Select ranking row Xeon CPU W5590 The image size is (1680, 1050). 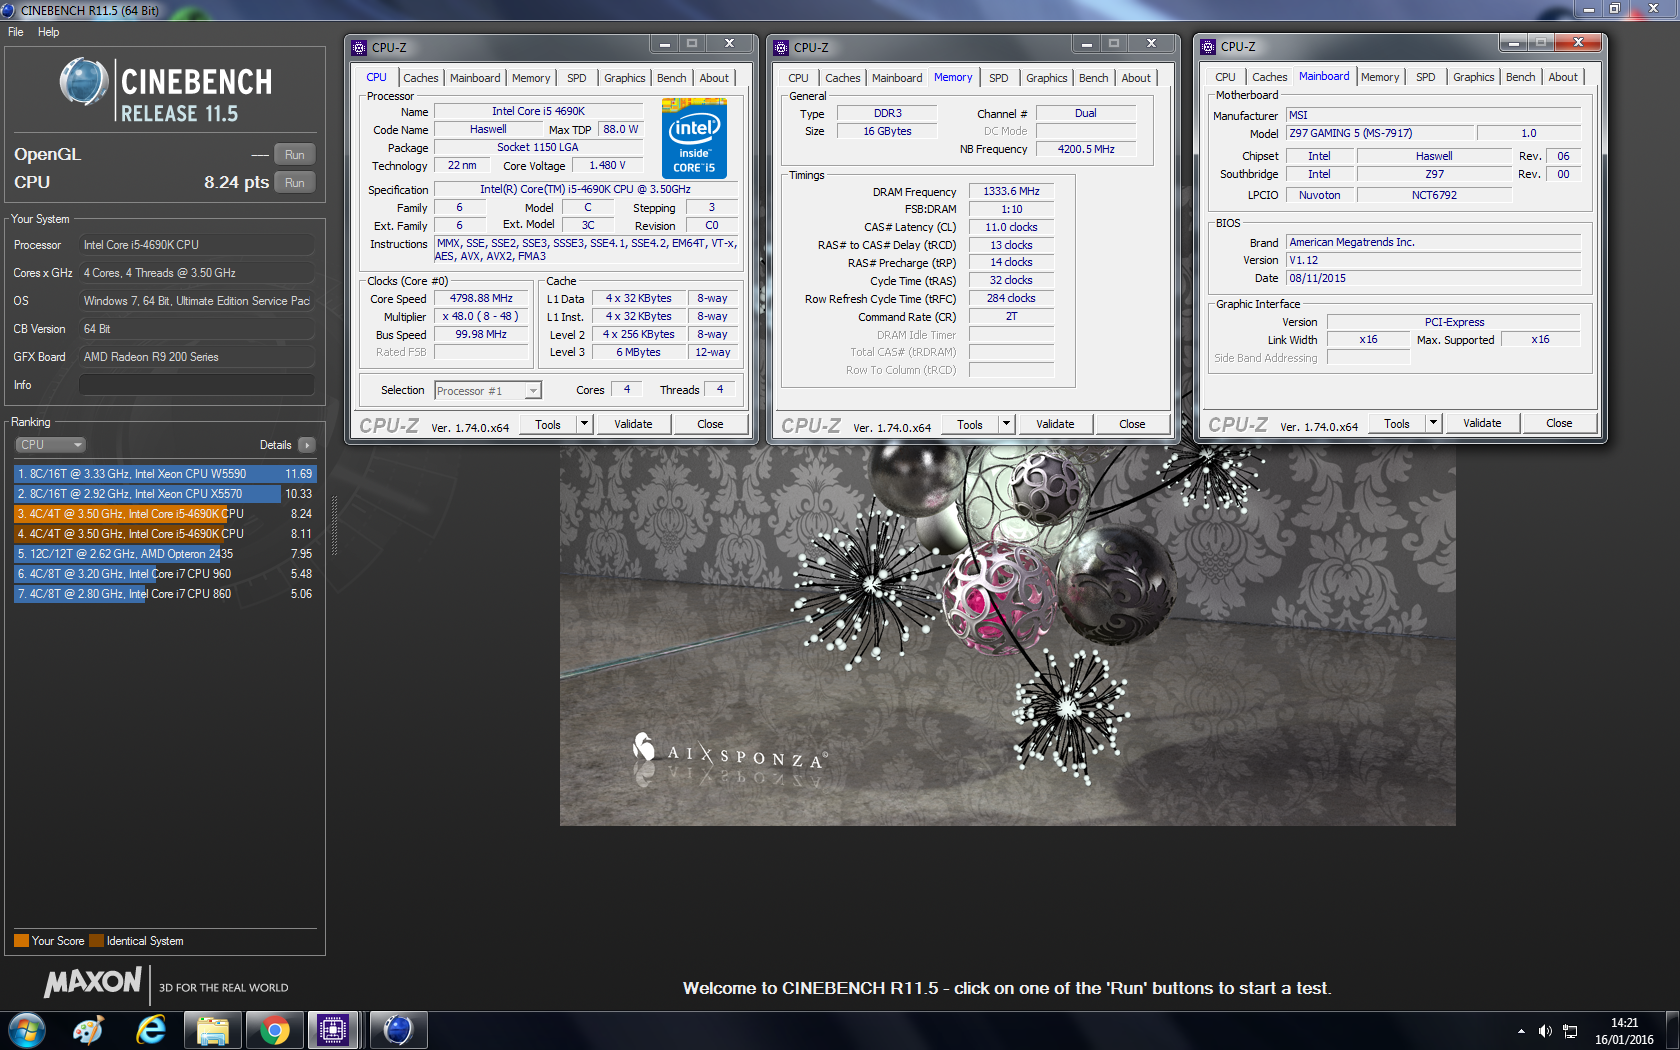point(165,474)
